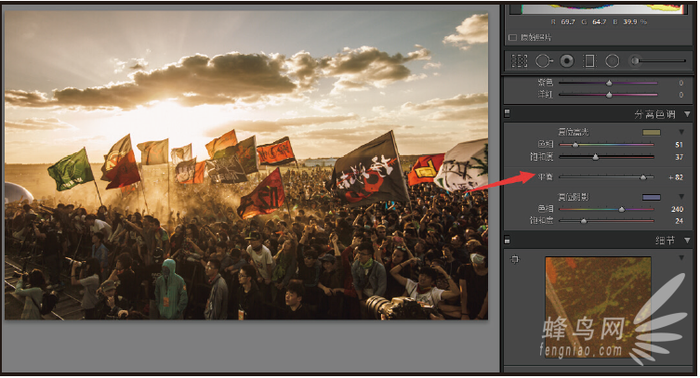
Task: Select the Radial Filter tool
Action: (612, 61)
